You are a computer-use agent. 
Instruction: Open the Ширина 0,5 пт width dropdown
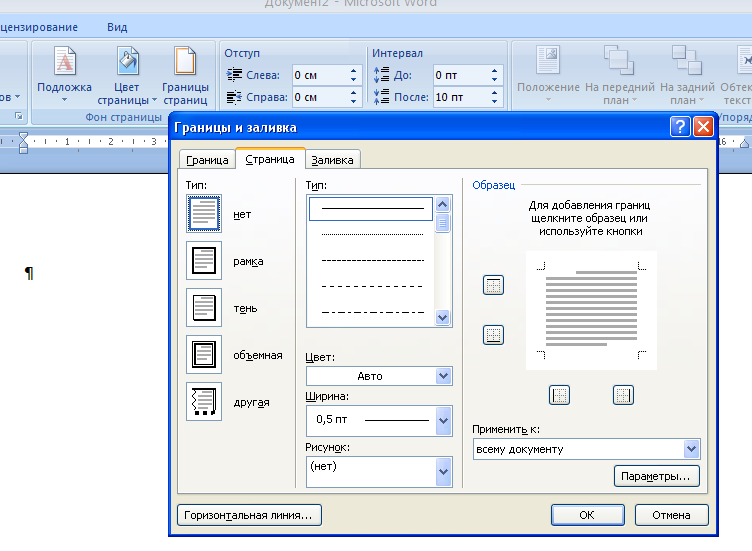pyautogui.click(x=444, y=421)
